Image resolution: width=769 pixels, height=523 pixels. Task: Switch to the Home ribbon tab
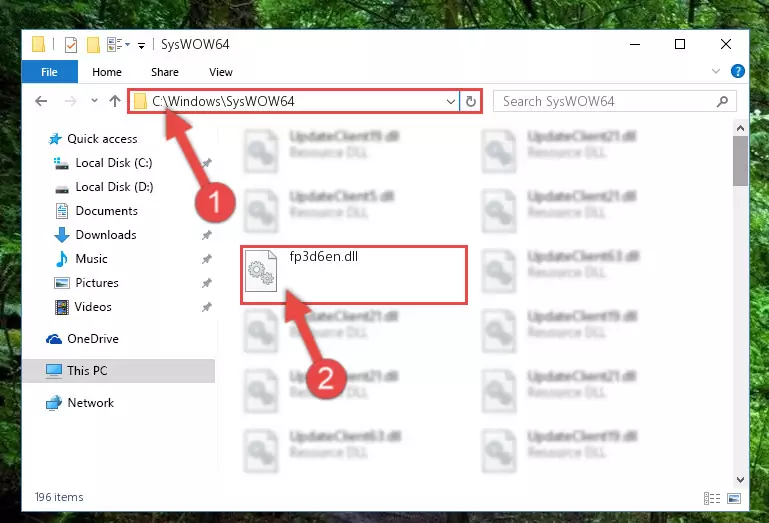click(107, 72)
